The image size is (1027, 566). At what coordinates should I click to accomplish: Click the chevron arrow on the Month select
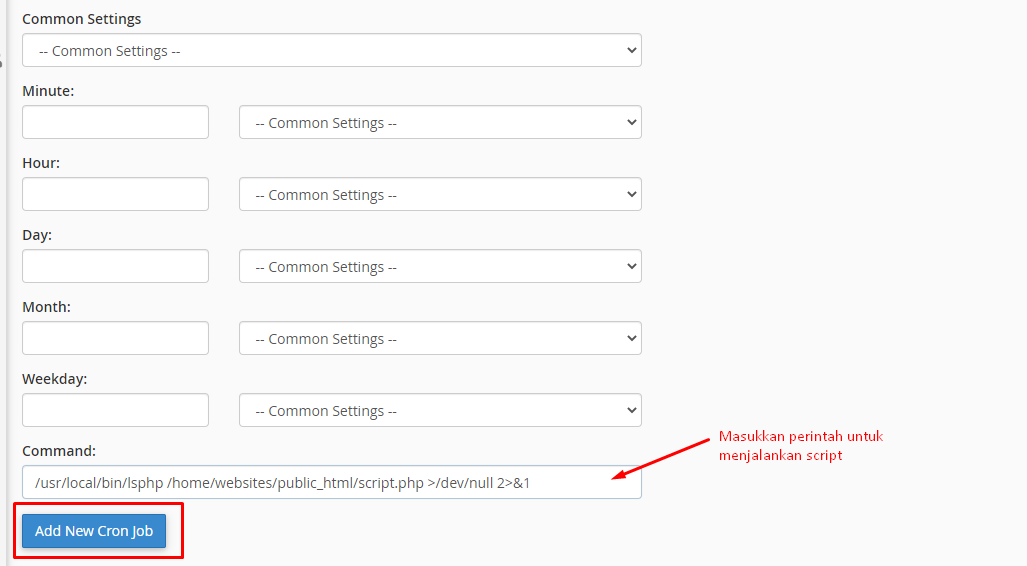(631, 339)
